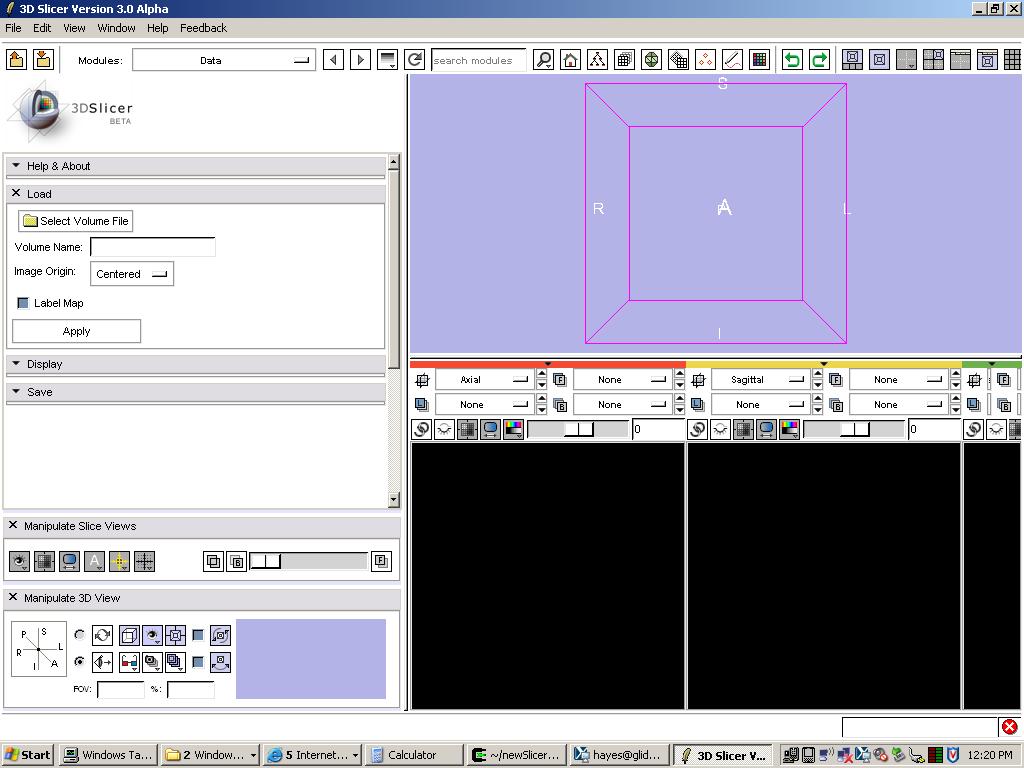This screenshot has width=1024, height=768.
Task: Enable the Label Map checkbox
Action: [23, 303]
